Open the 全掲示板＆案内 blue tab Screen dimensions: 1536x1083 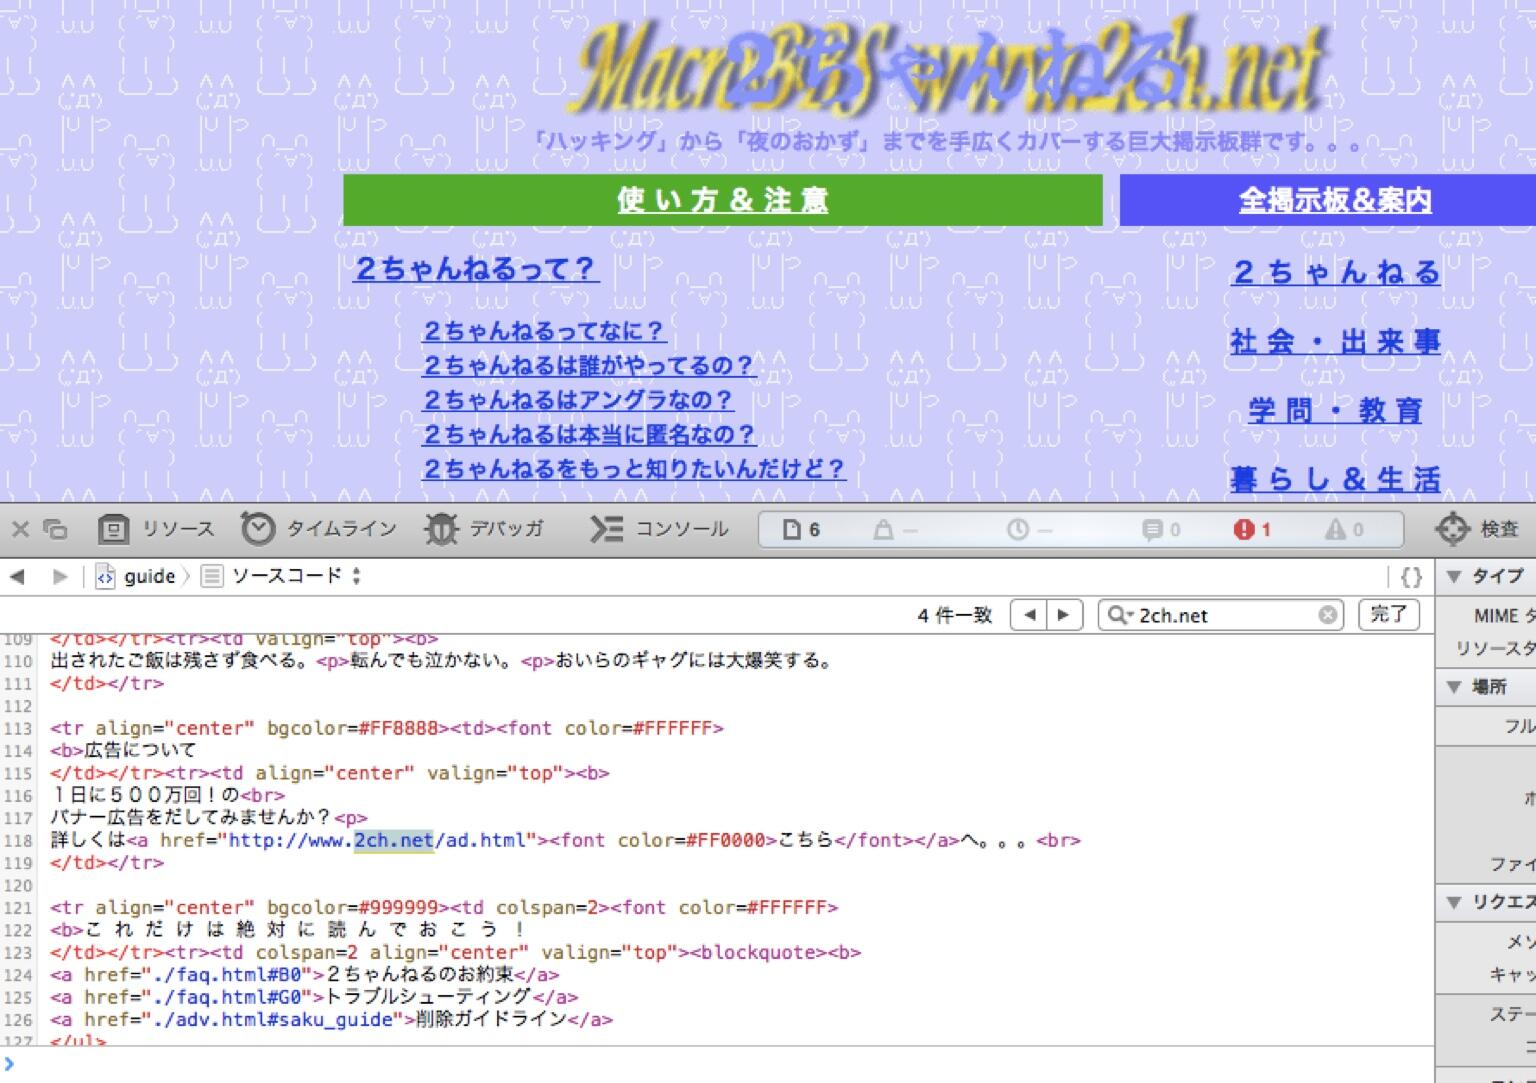coord(1335,200)
